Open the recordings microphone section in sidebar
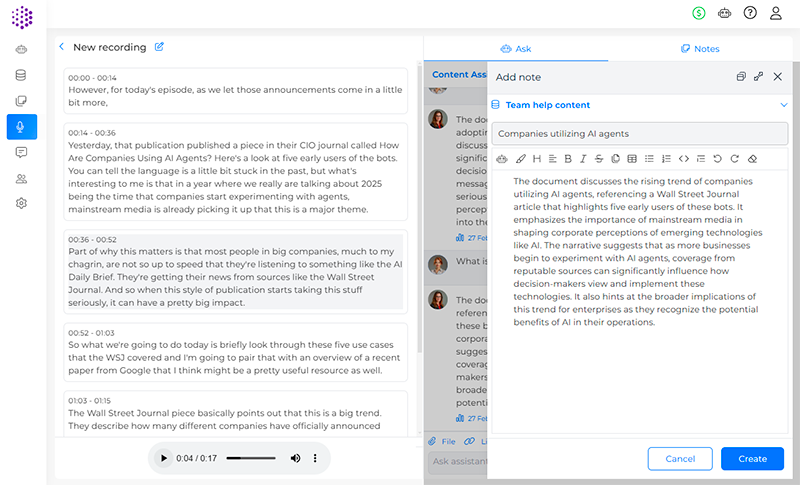800x485 pixels. point(21,126)
